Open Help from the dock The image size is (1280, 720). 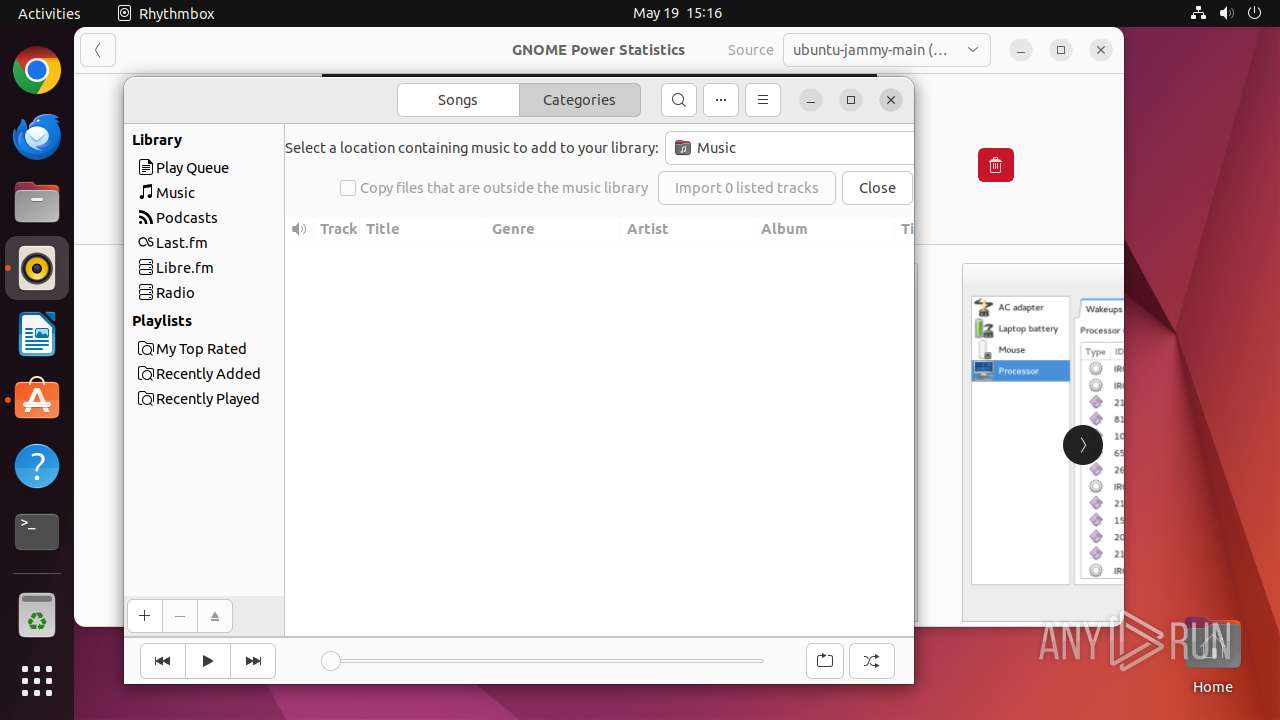(37, 466)
